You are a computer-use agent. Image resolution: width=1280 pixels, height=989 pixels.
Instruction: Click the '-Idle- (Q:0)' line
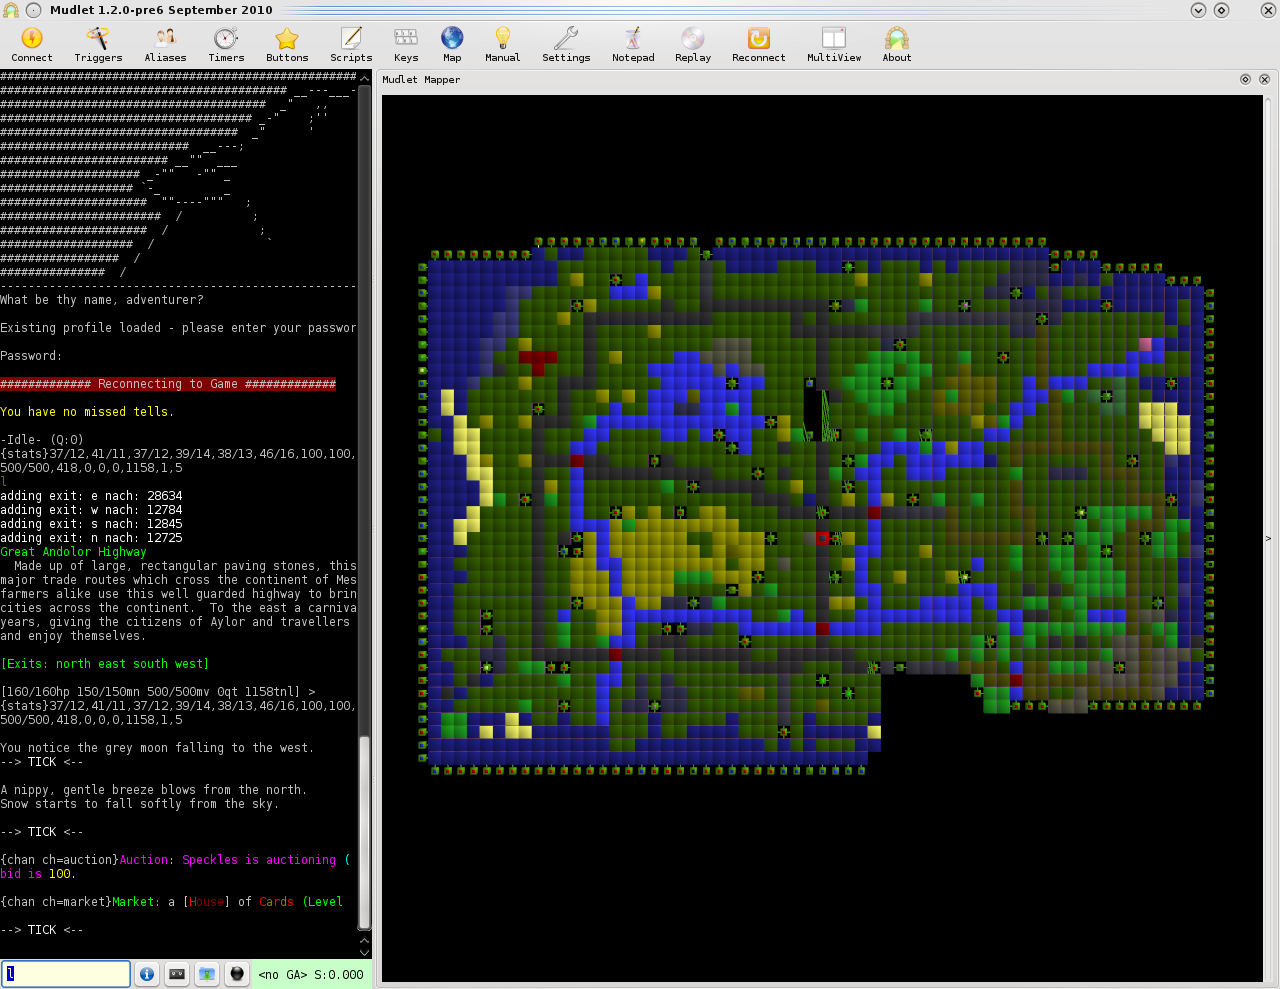42,440
